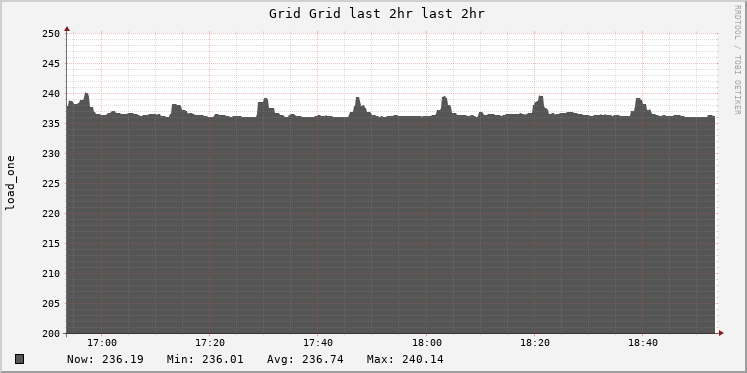Click the Avg: 236.74 statistic
The width and height of the screenshot is (747, 373).
[305, 359]
